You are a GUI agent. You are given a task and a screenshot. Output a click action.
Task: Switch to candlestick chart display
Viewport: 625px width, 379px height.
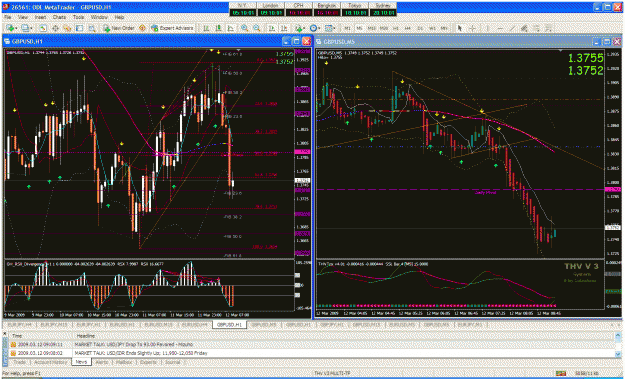(218, 28)
